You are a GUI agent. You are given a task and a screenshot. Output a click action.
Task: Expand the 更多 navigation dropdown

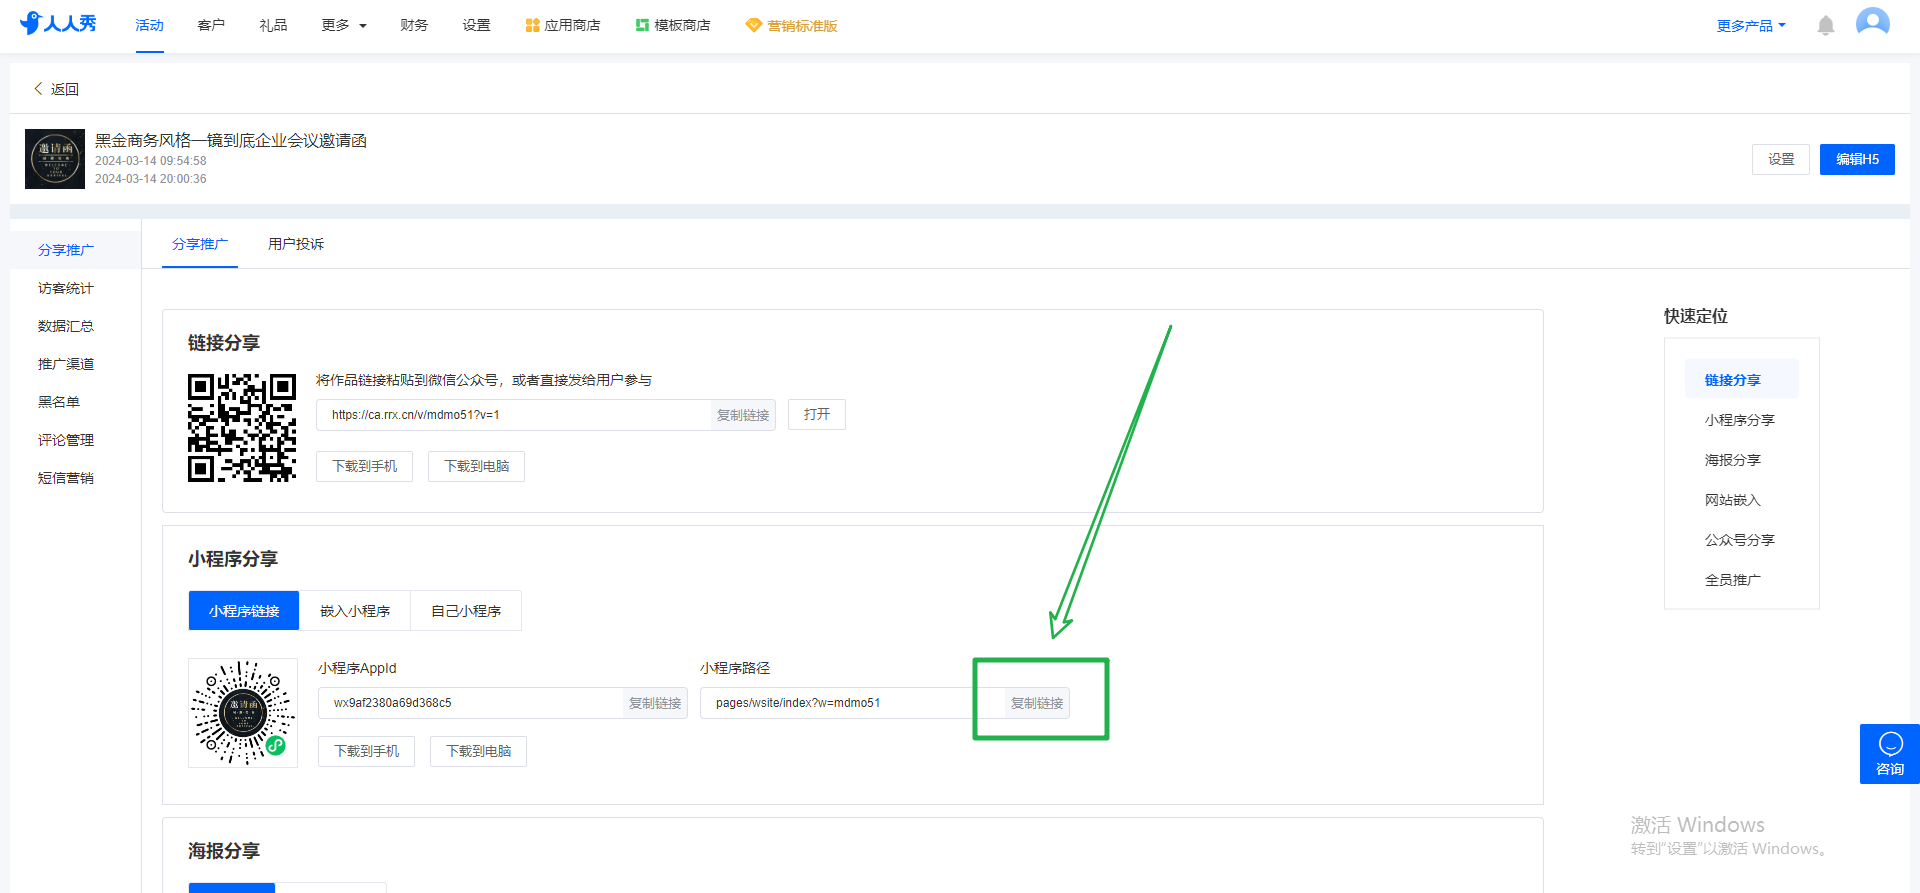[x=344, y=25]
